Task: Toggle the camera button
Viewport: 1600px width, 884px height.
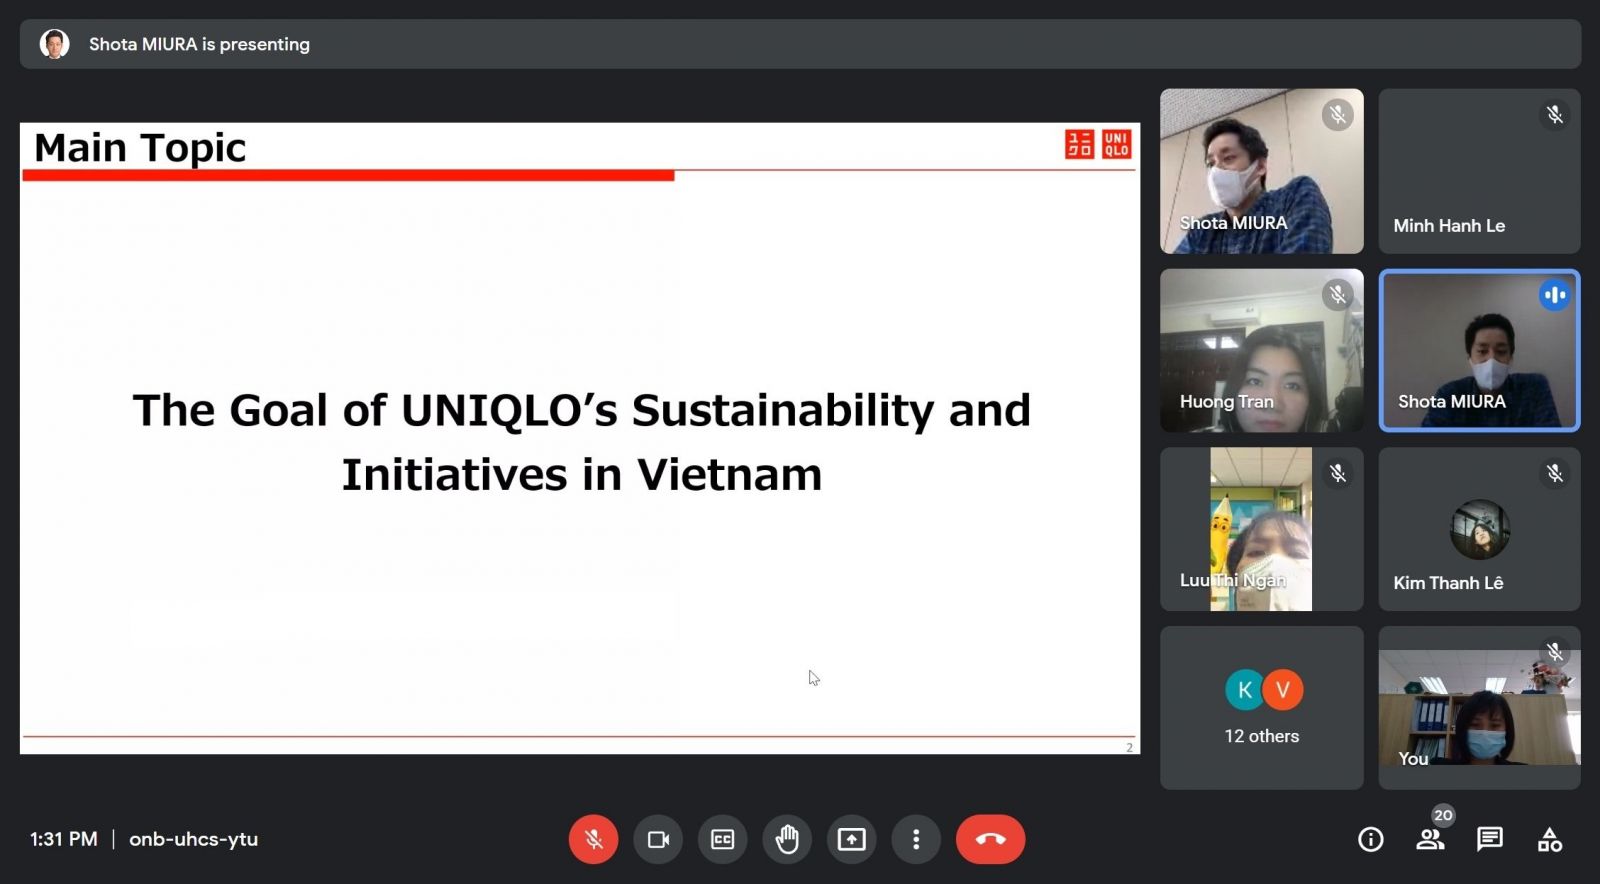Action: (x=658, y=839)
